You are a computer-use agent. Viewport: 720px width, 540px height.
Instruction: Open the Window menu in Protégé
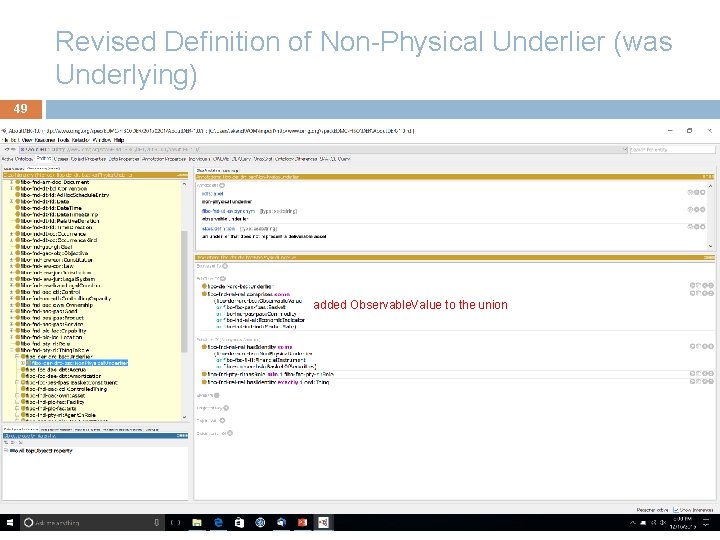[x=101, y=140]
